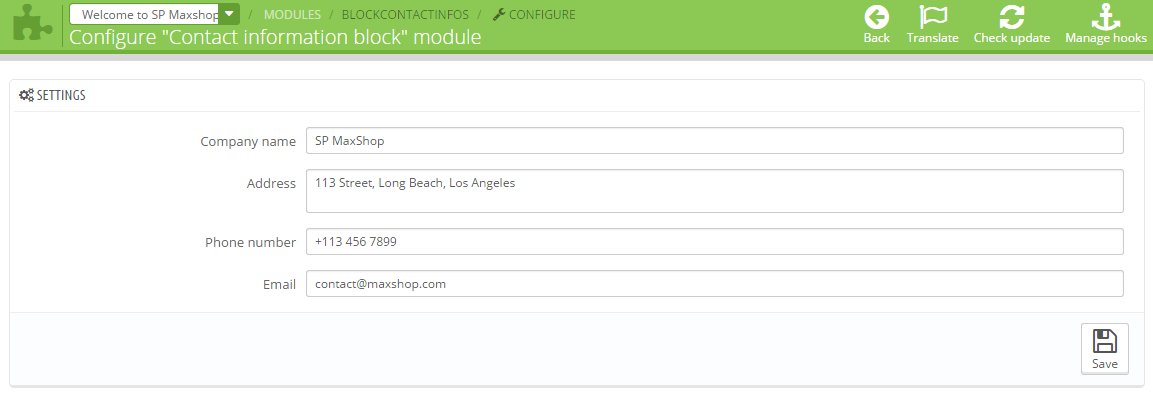Click the Email input field
1153x393 pixels.
coord(715,283)
